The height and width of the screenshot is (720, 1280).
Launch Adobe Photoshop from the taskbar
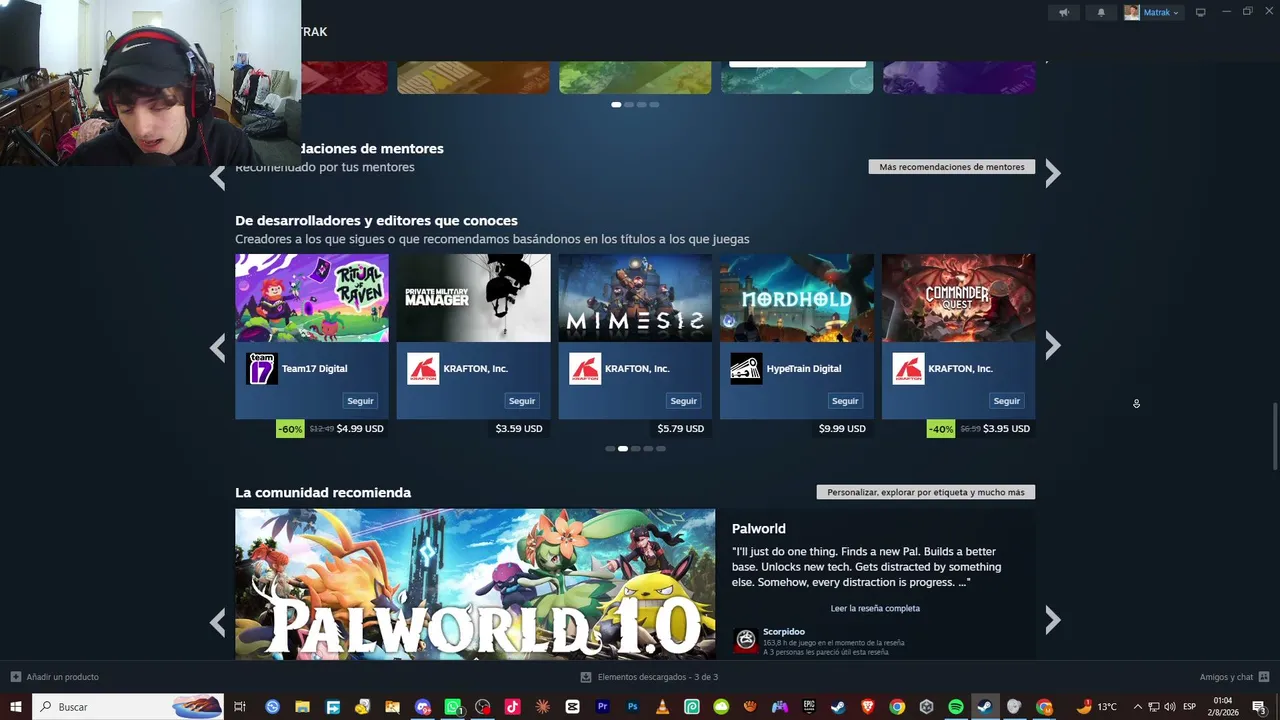coord(633,707)
